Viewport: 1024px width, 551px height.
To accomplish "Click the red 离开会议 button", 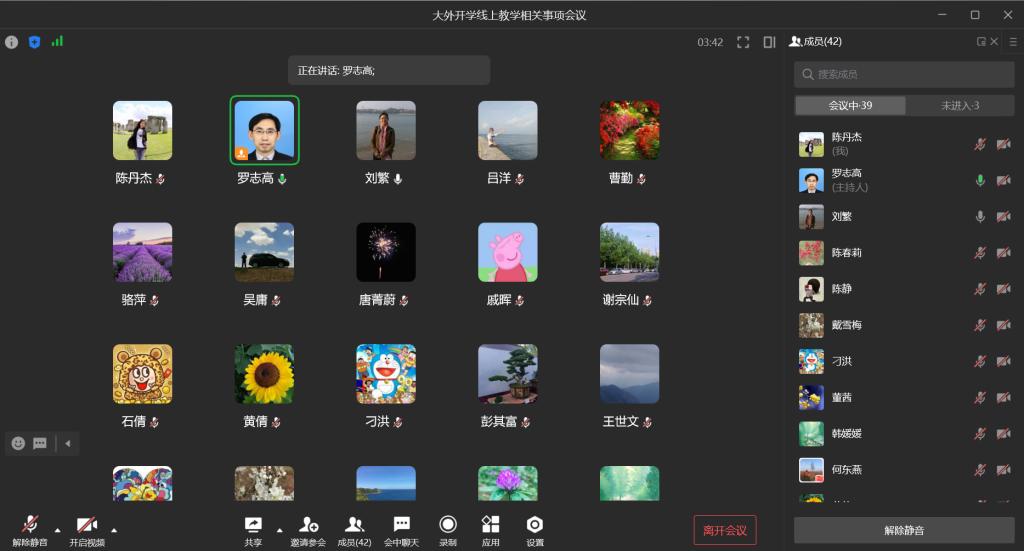I will pos(724,530).
